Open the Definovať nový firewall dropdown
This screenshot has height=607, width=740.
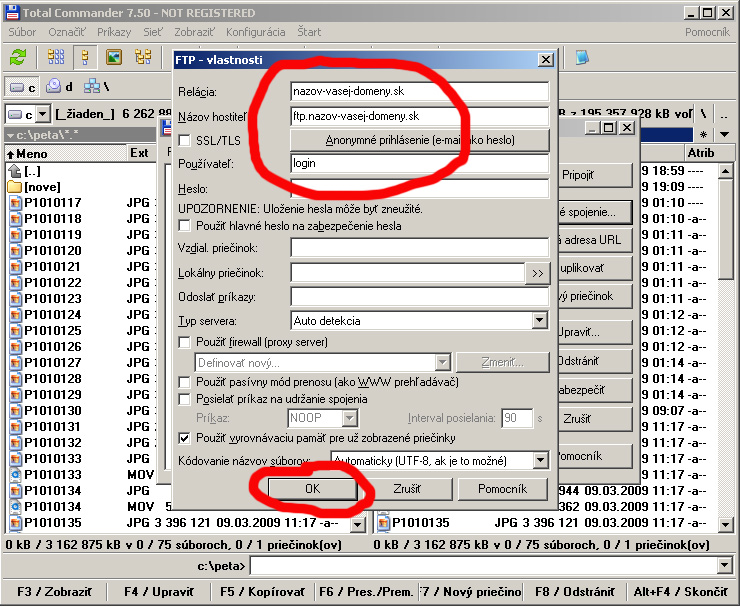pos(442,363)
